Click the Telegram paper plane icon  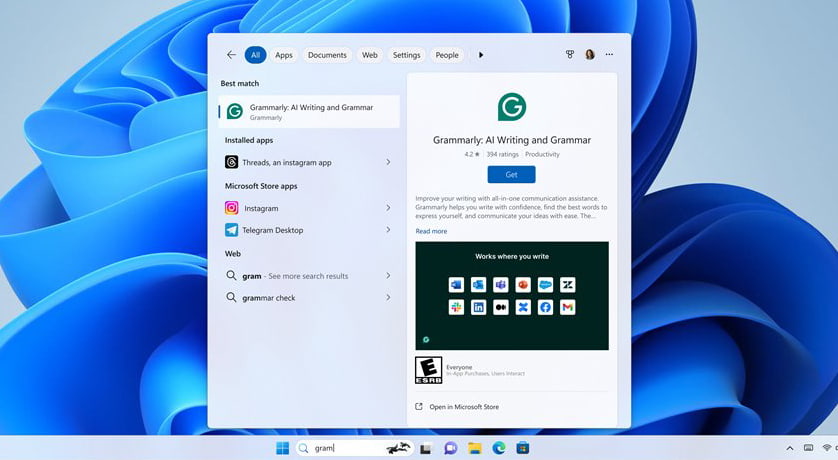pyautogui.click(x=231, y=230)
